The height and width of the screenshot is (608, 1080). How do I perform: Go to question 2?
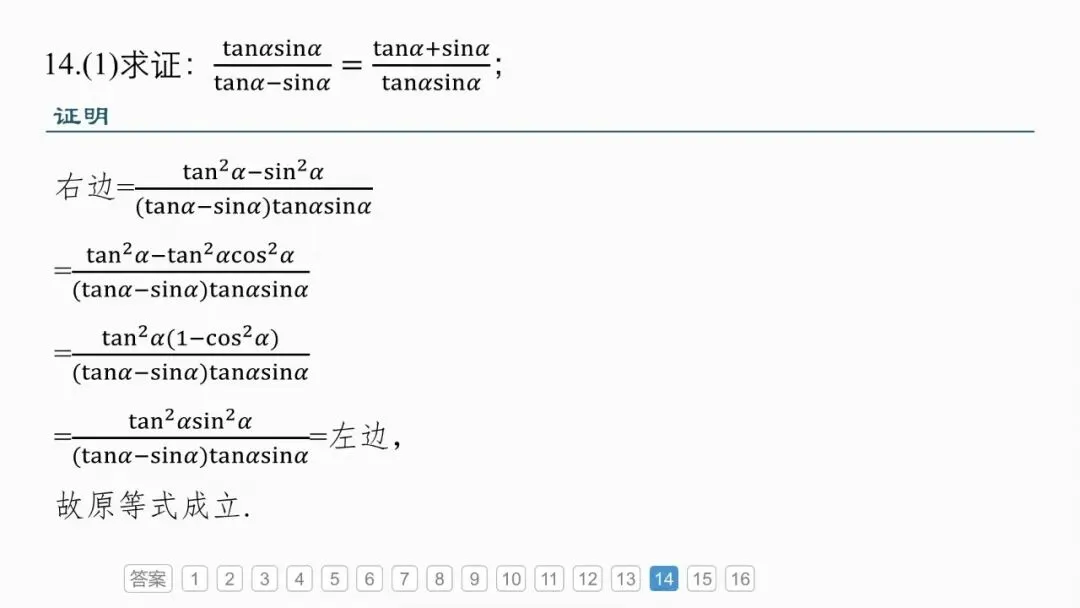coord(229,578)
